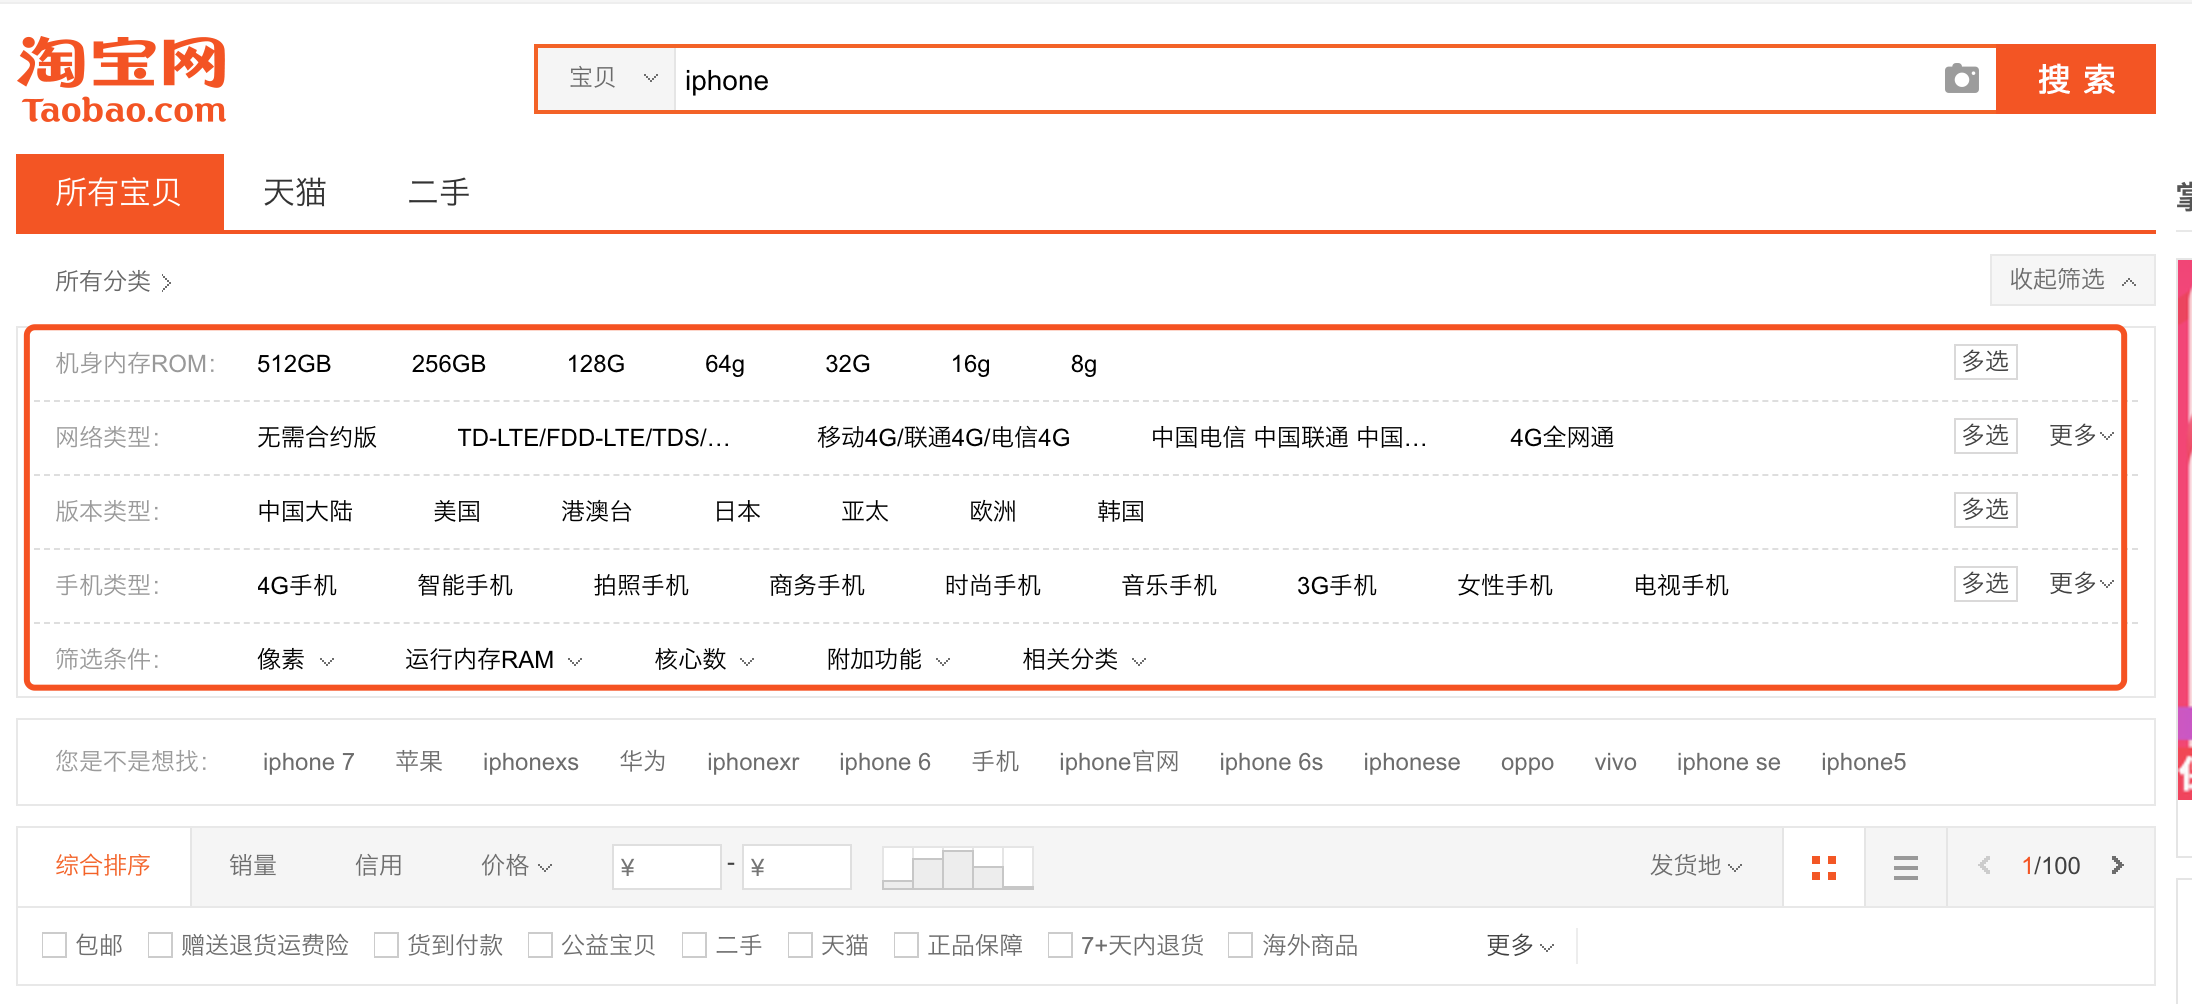The image size is (2192, 1004).
Task: Check the 海外商品 checkbox
Action: click(1240, 945)
